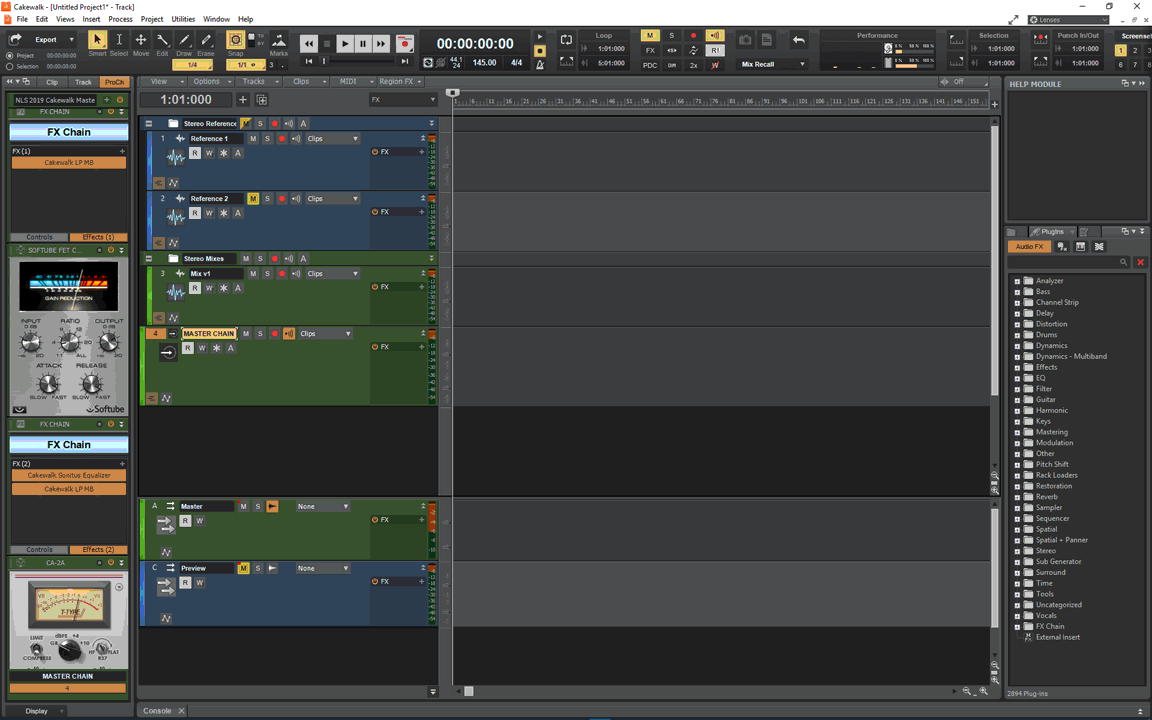Switch to the ProCh inspector tab
The width and height of the screenshot is (1152, 720).
115,82
